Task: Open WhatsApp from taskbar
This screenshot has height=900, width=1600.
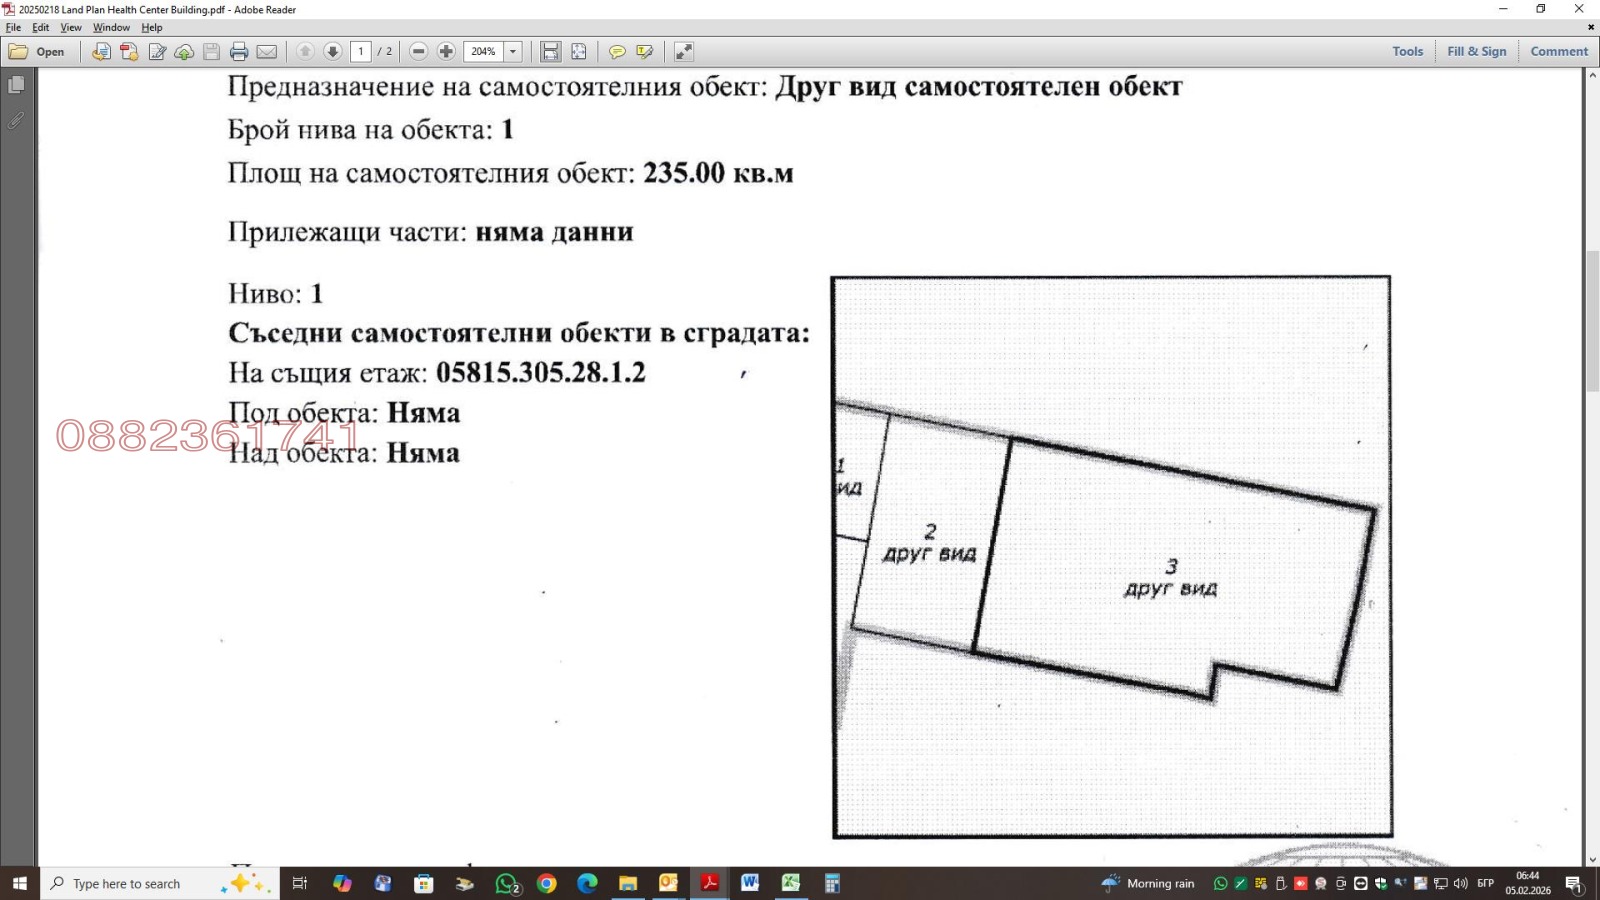Action: 506,883
